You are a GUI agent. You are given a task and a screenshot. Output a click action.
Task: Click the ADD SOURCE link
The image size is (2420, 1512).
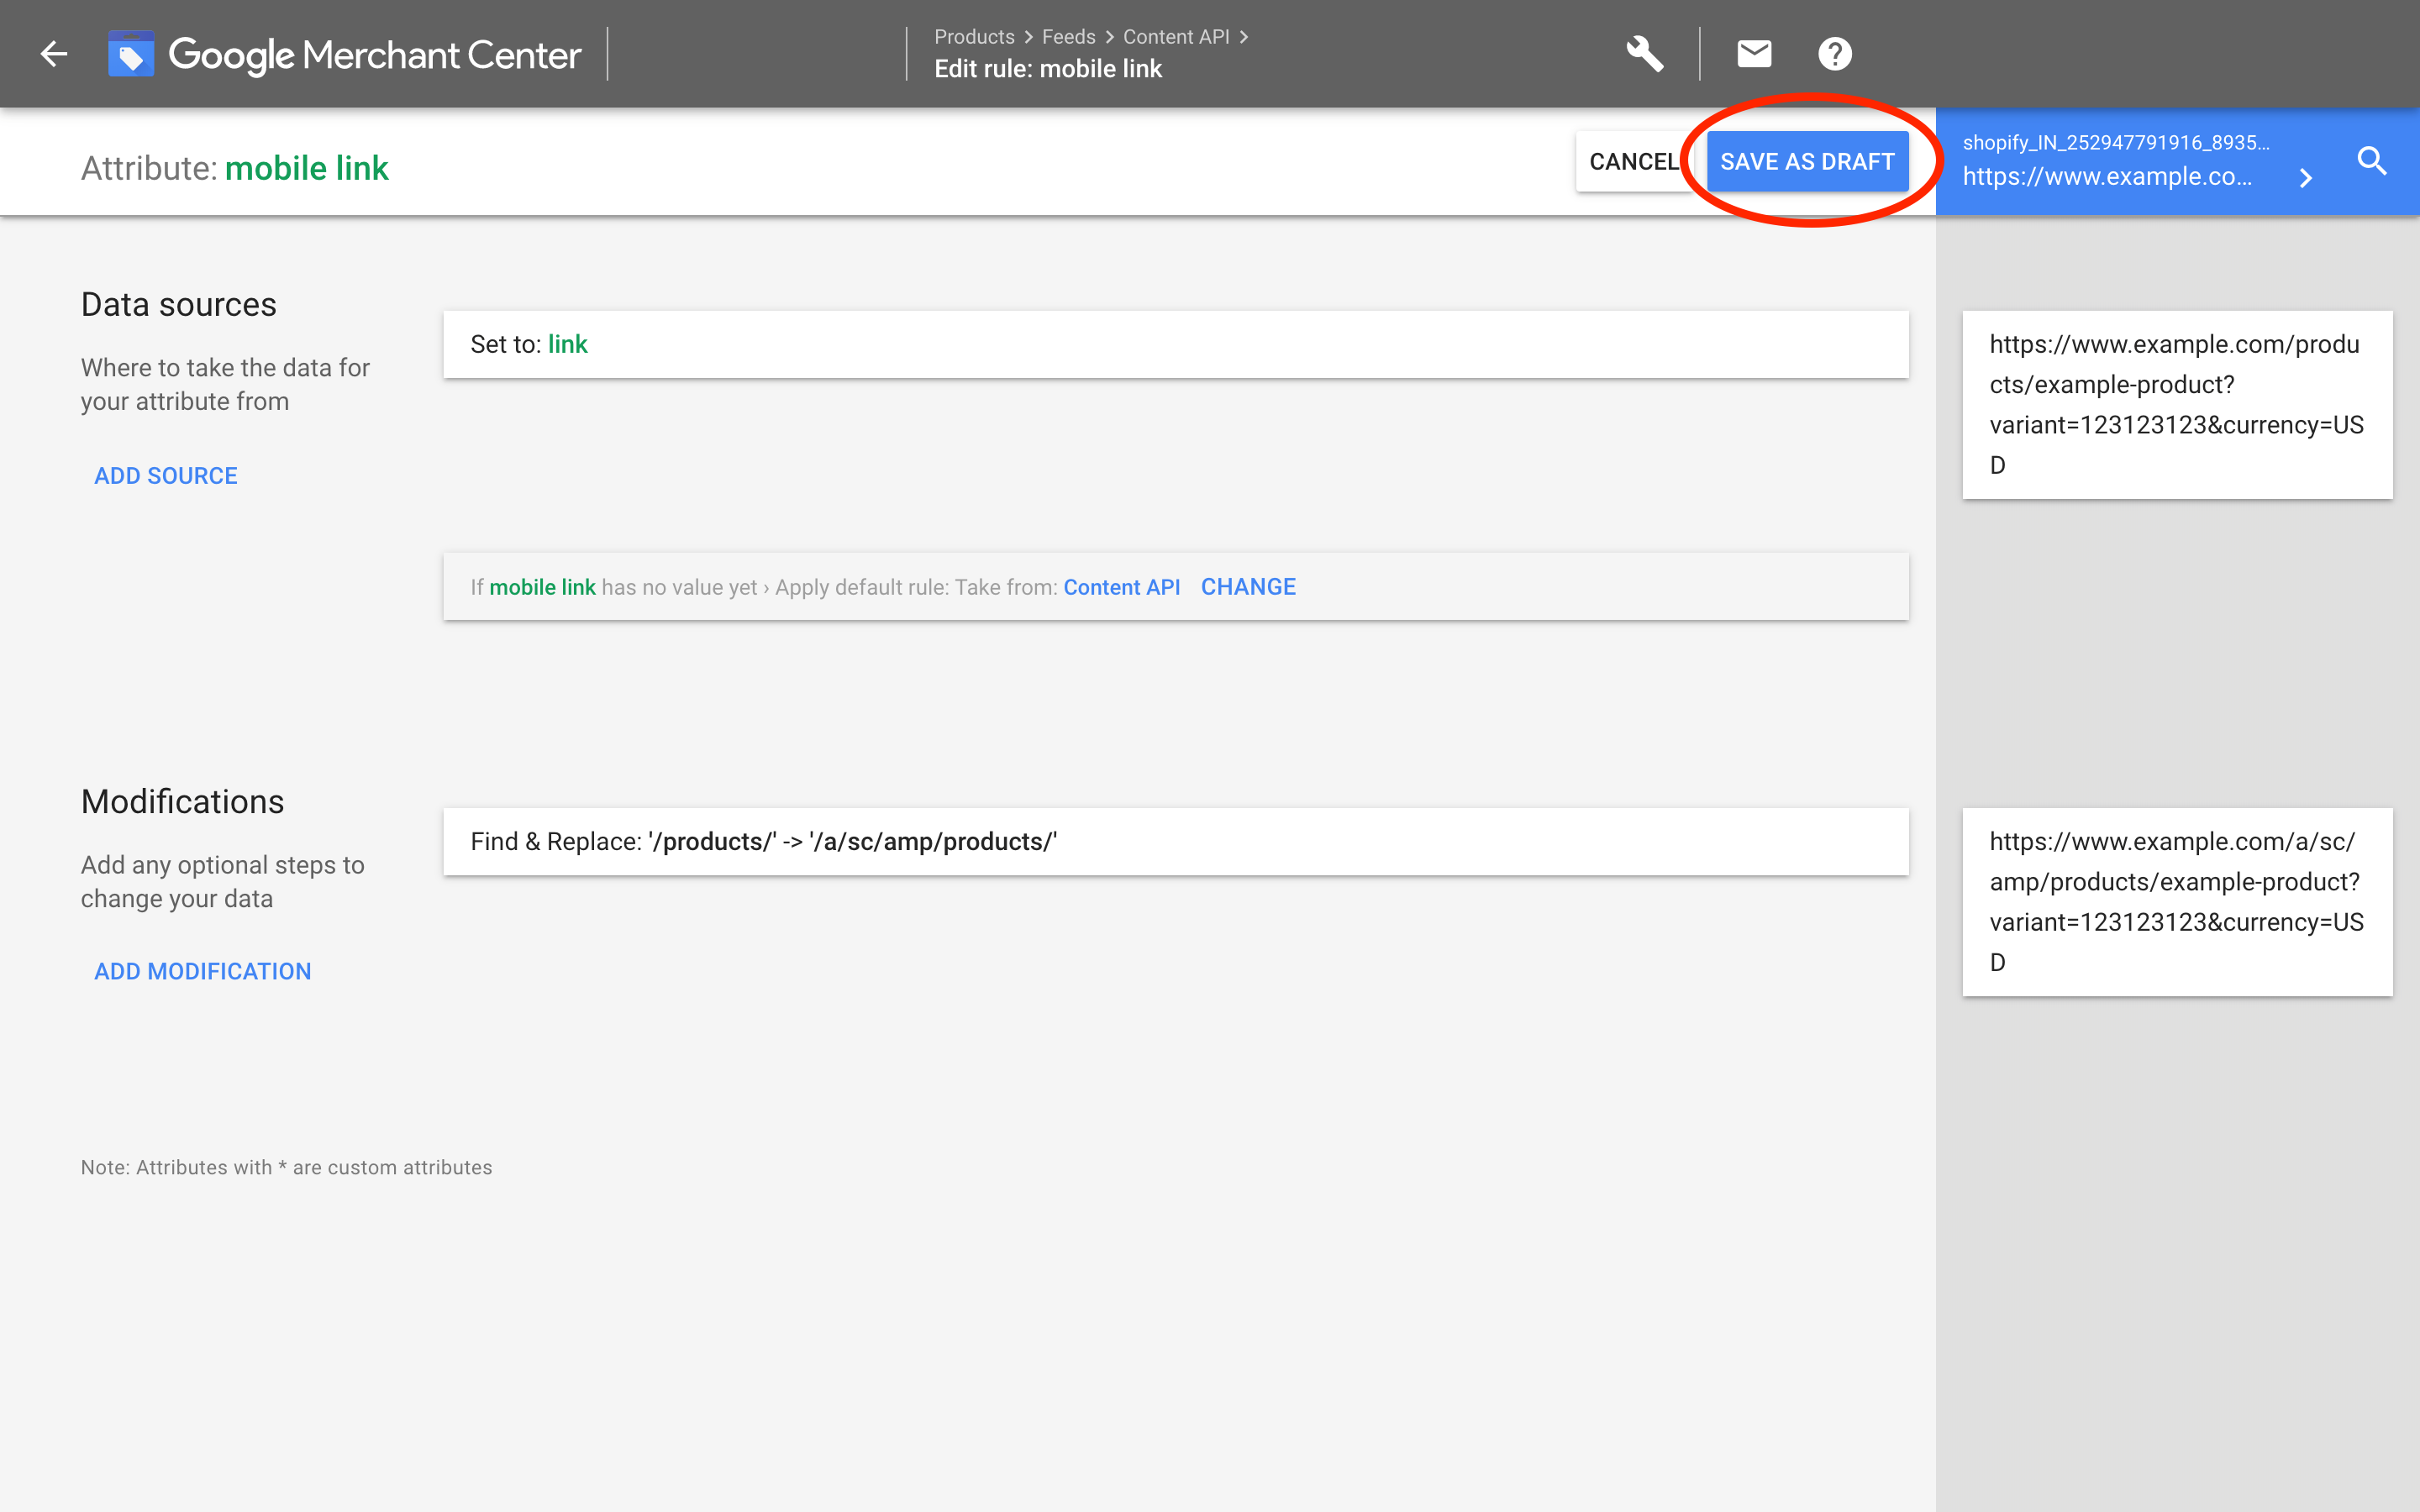click(166, 476)
